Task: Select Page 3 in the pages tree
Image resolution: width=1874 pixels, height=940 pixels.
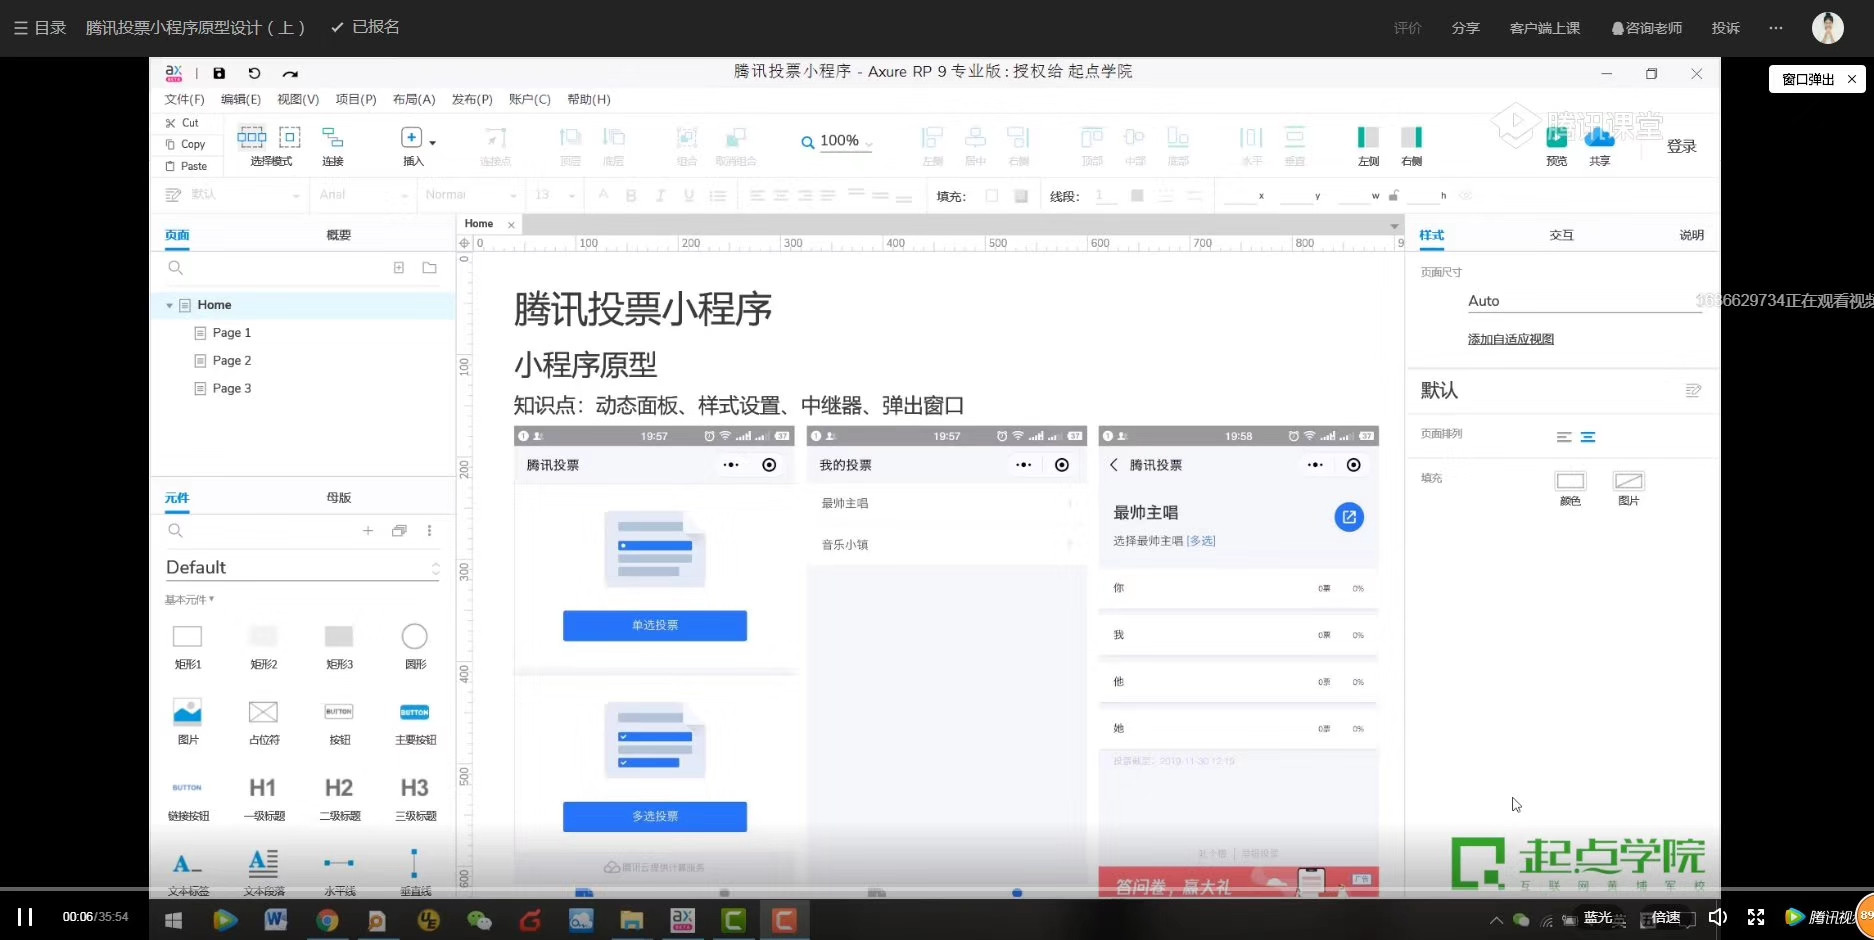Action: [231, 389]
